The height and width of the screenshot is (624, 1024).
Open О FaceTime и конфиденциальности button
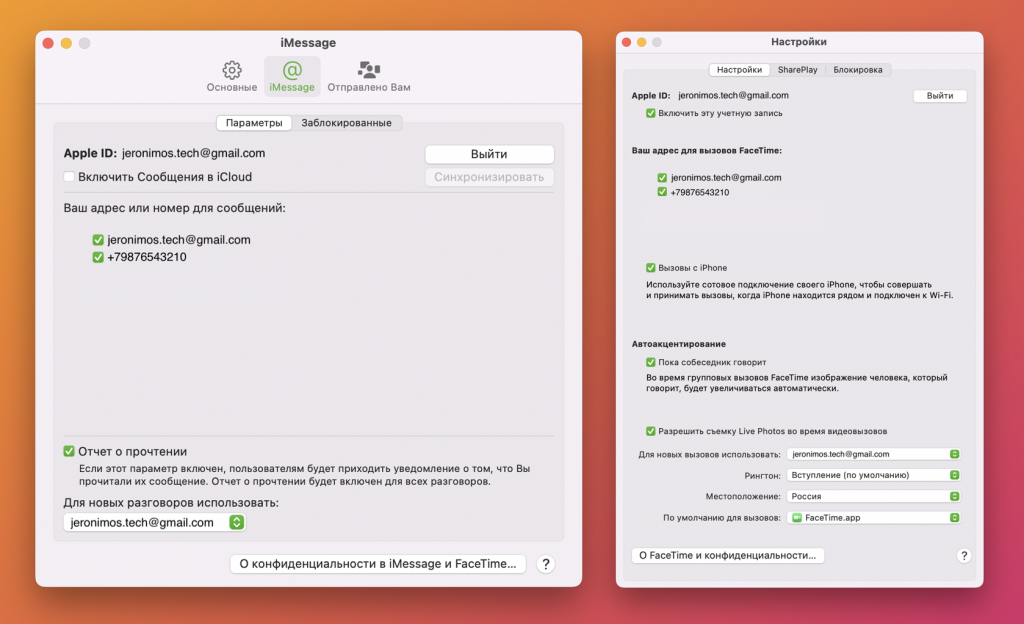coord(728,555)
